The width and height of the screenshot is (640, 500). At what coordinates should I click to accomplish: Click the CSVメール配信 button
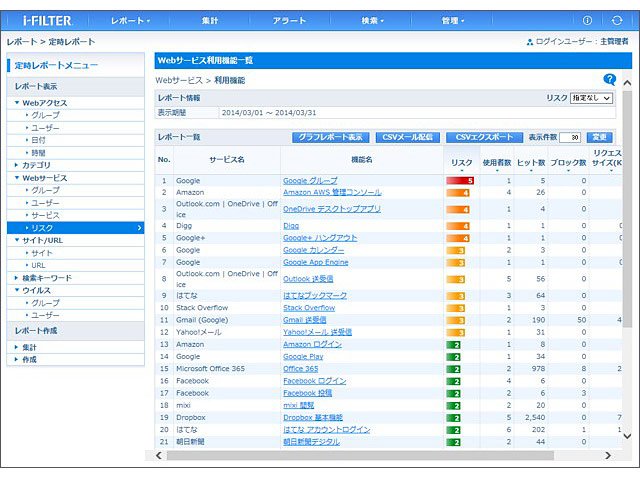point(407,138)
